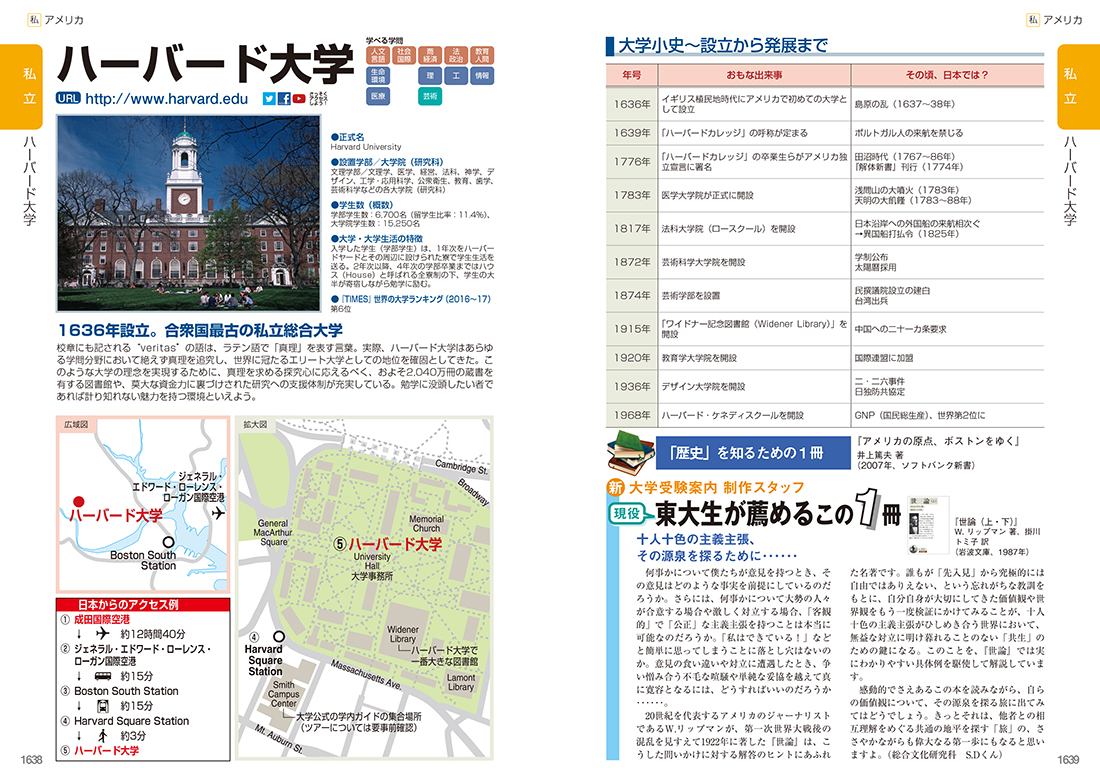Screen dimensions: 1100x768
Task: Click the 学生数(概数) bullet heading
Action: click(362, 205)
